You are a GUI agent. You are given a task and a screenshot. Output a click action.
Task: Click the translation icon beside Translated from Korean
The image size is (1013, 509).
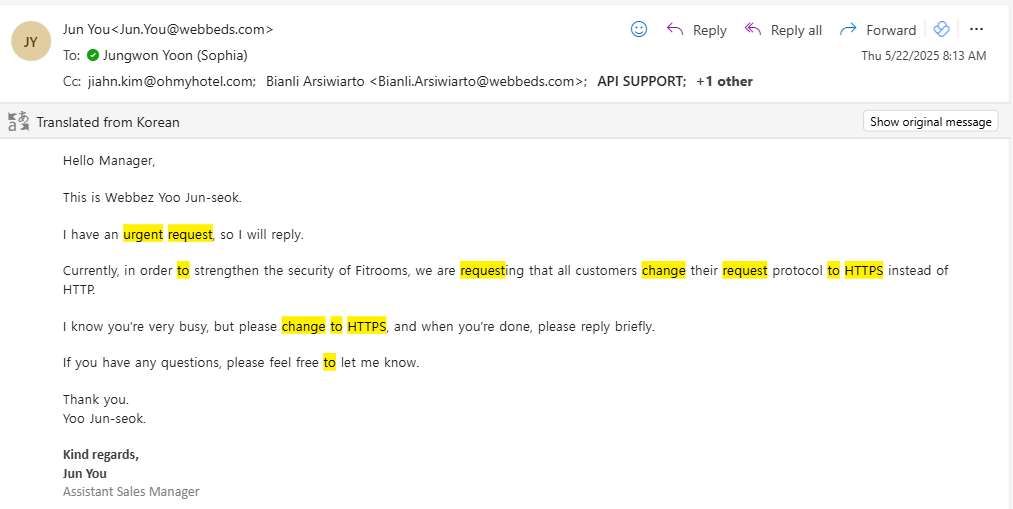19,122
